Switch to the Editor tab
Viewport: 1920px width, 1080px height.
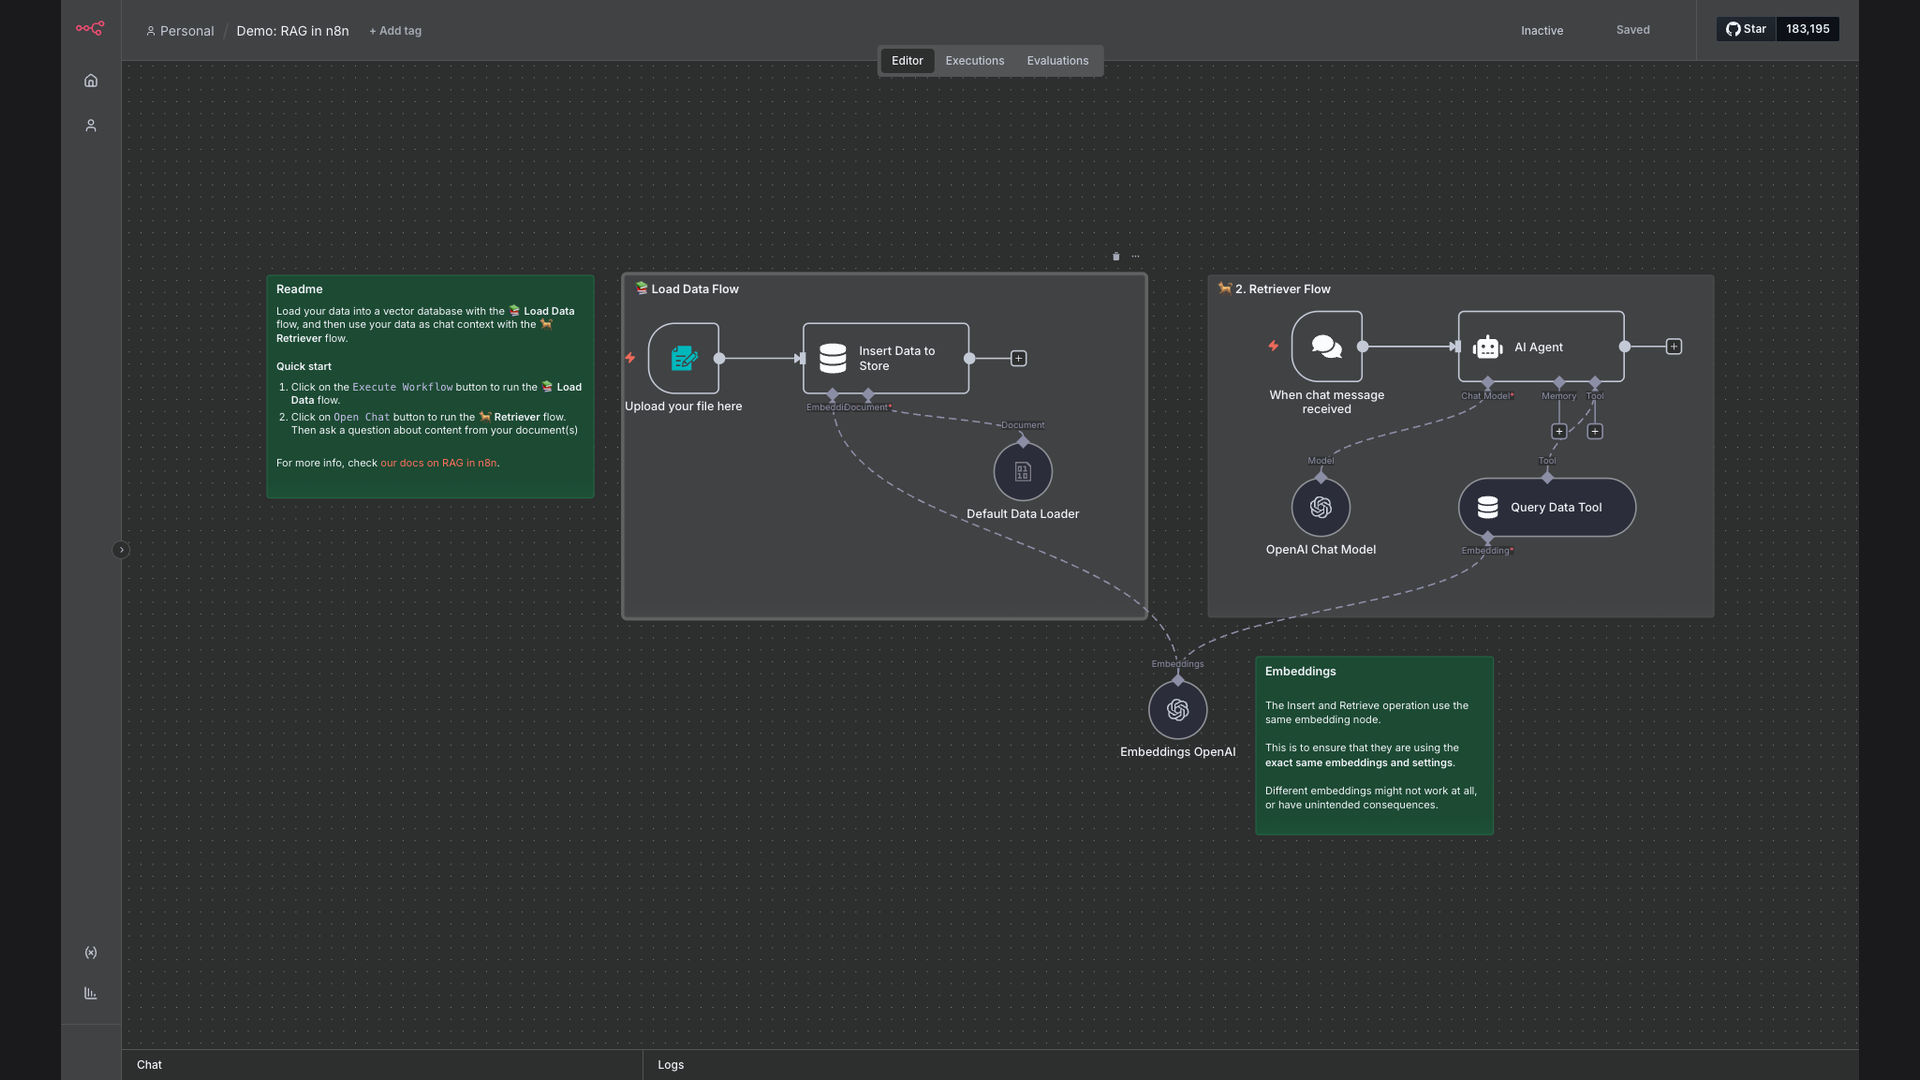pyautogui.click(x=907, y=61)
